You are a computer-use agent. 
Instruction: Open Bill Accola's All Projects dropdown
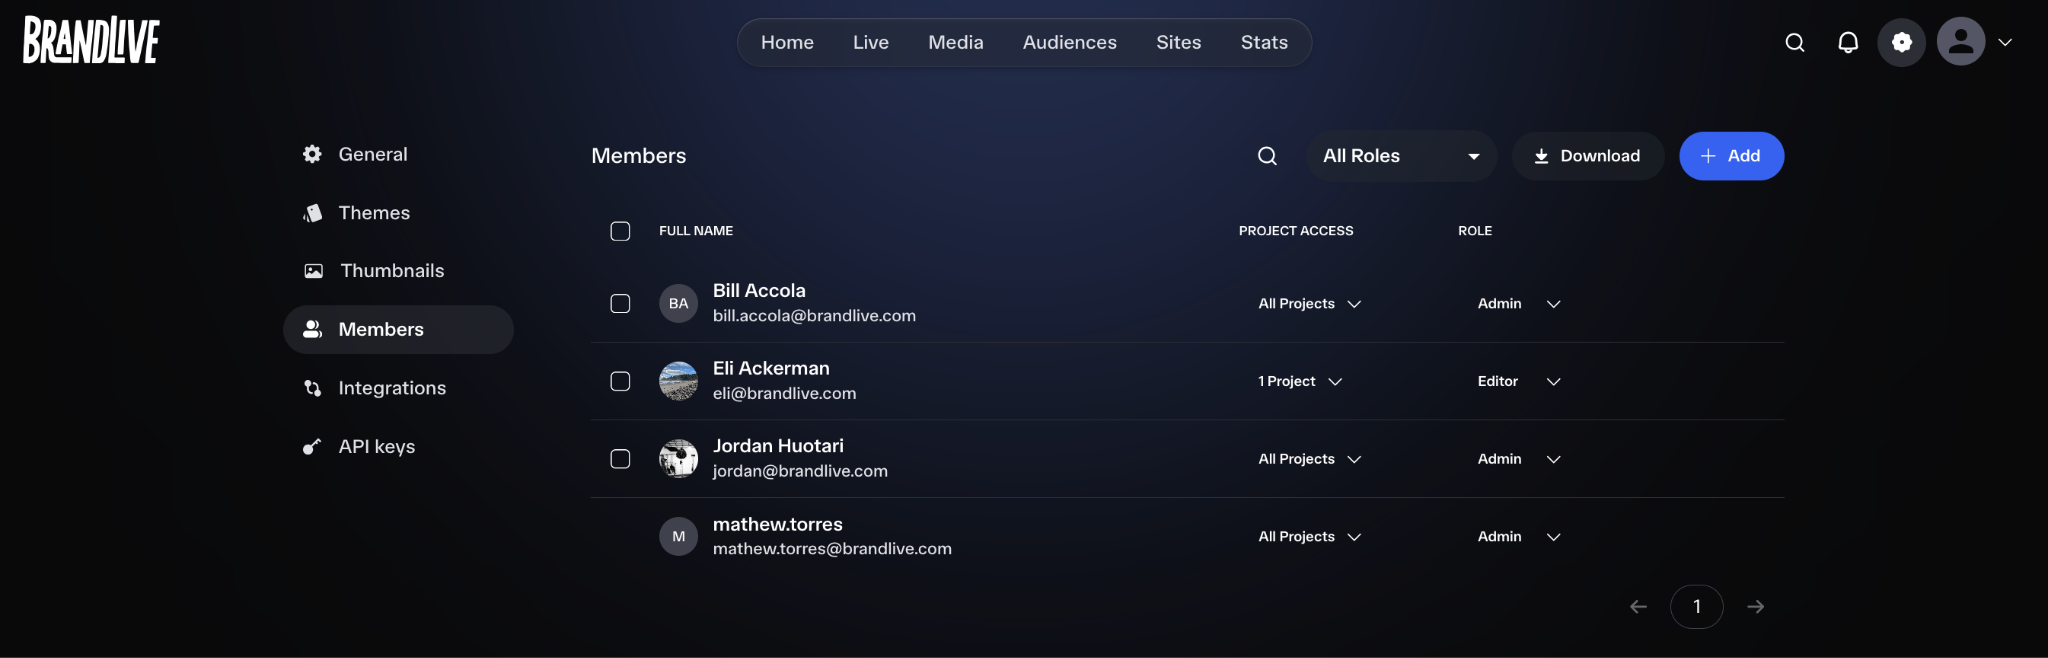pyautogui.click(x=1309, y=303)
